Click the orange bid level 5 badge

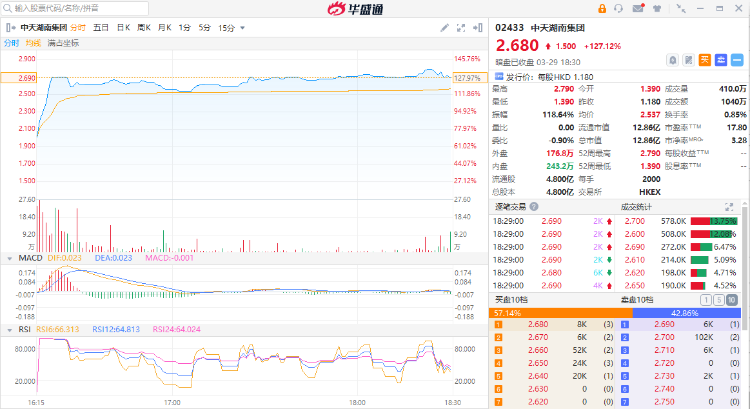point(498,376)
